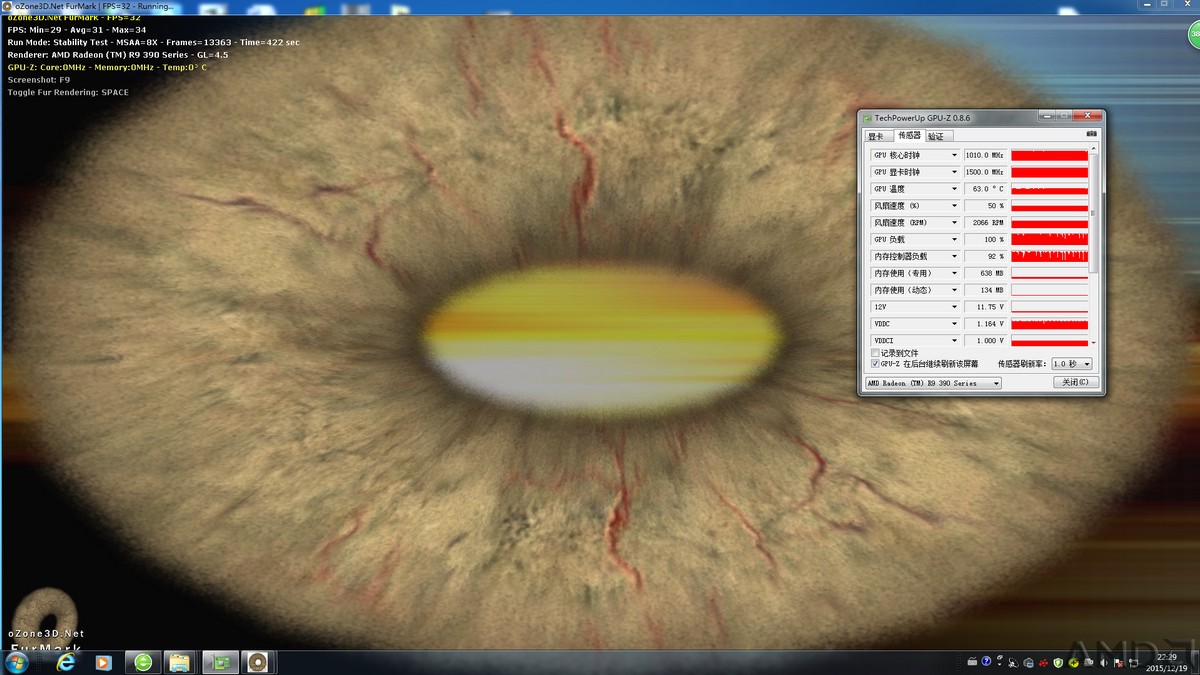Open the Windows Start orb
Viewport: 1200px width, 675px height.
click(x=17, y=662)
